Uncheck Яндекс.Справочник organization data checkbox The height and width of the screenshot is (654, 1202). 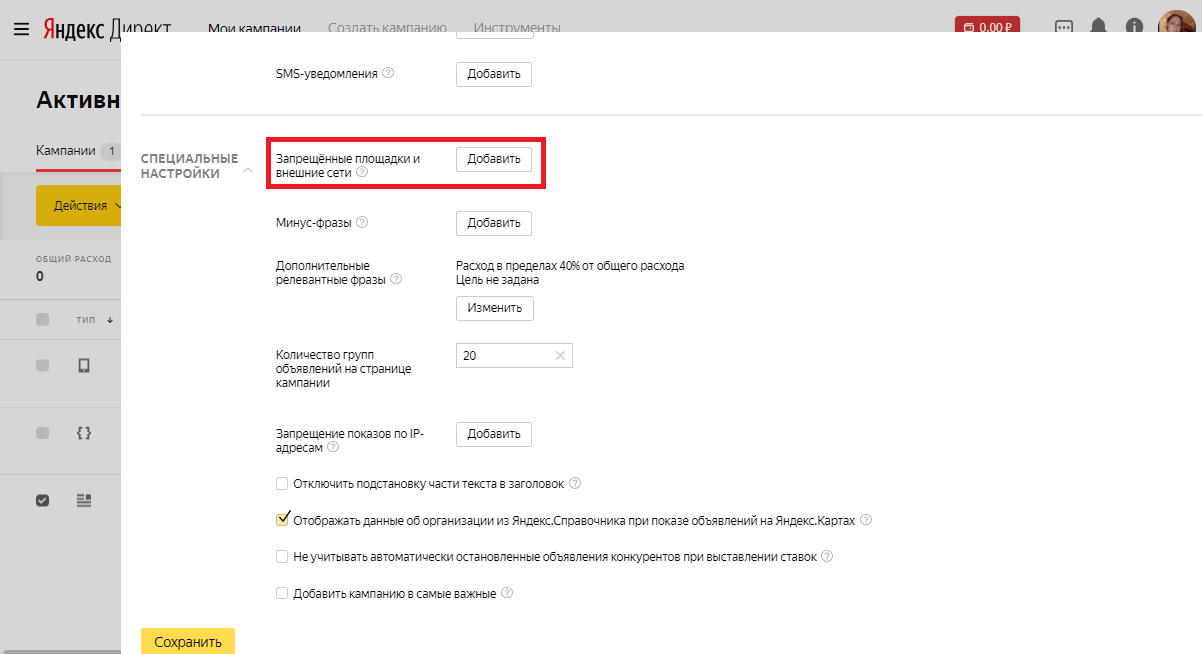[x=282, y=520]
